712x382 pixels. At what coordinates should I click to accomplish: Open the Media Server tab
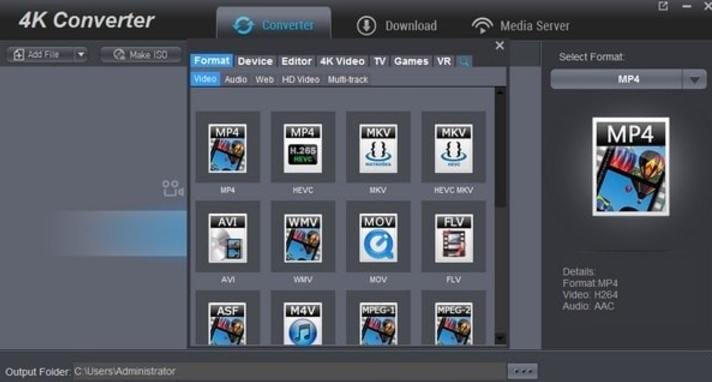click(520, 26)
